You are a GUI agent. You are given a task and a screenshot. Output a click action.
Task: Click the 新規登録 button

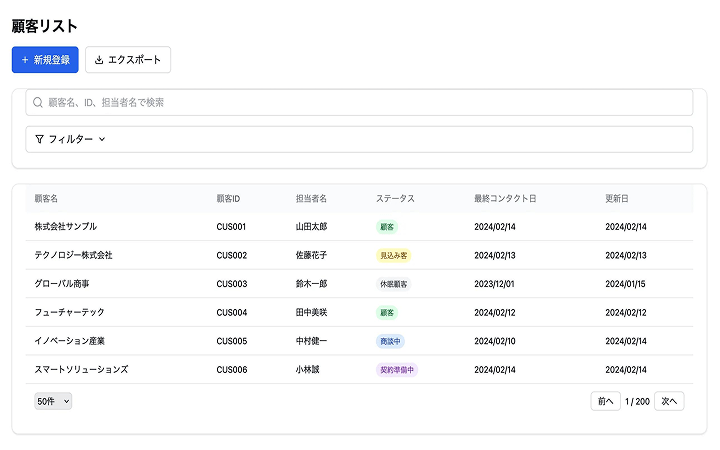coord(45,60)
